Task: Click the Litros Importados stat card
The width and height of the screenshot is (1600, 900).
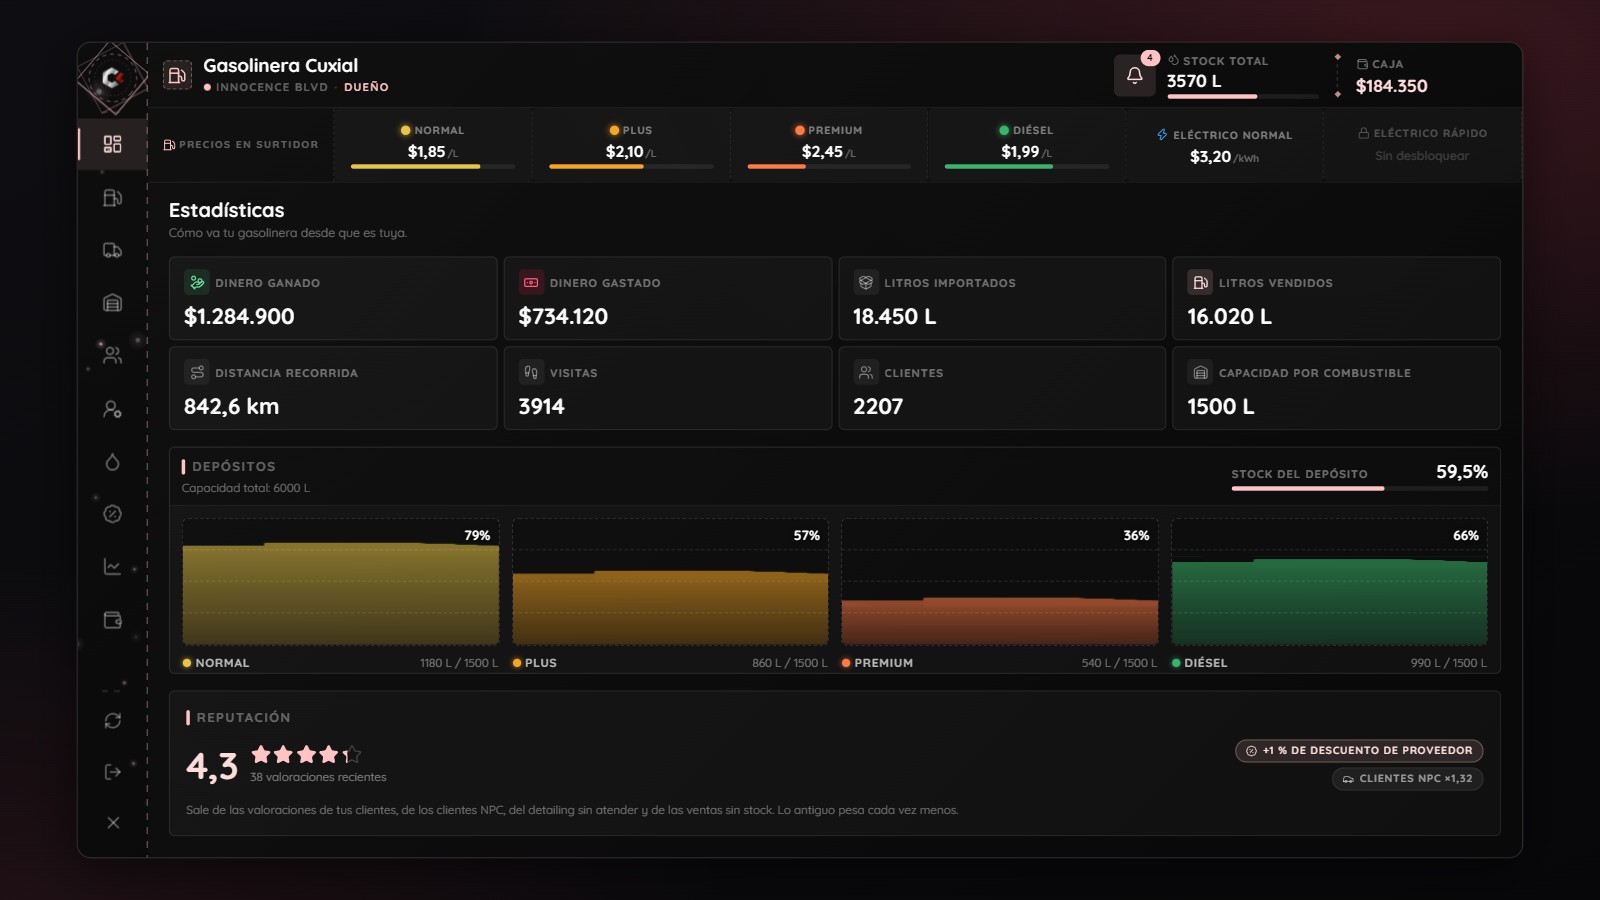Action: coord(1002,299)
